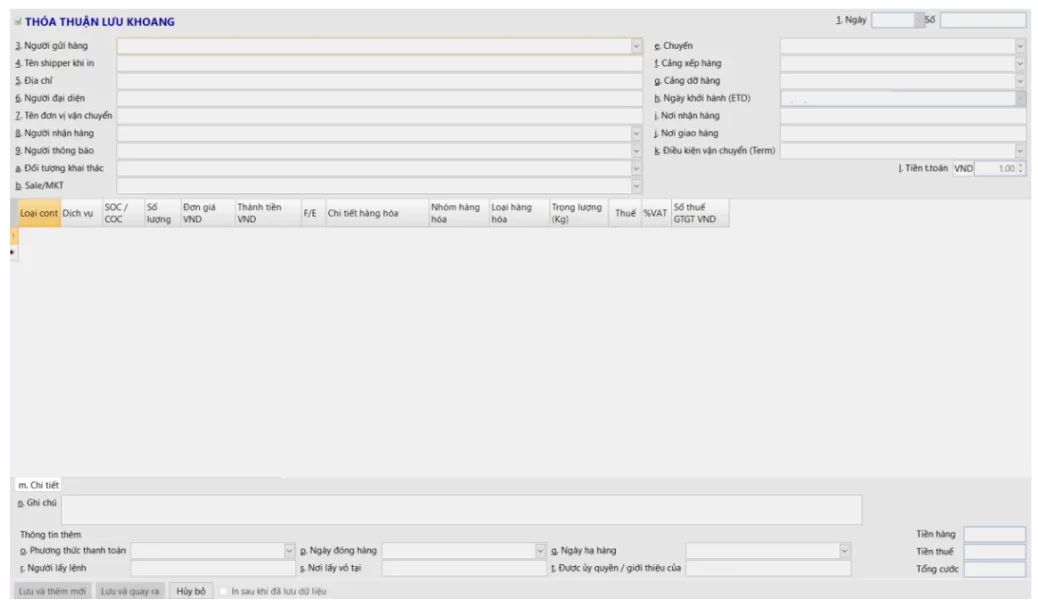Select the 'Loại cont' column header
This screenshot has width=1038, height=606.
point(39,213)
